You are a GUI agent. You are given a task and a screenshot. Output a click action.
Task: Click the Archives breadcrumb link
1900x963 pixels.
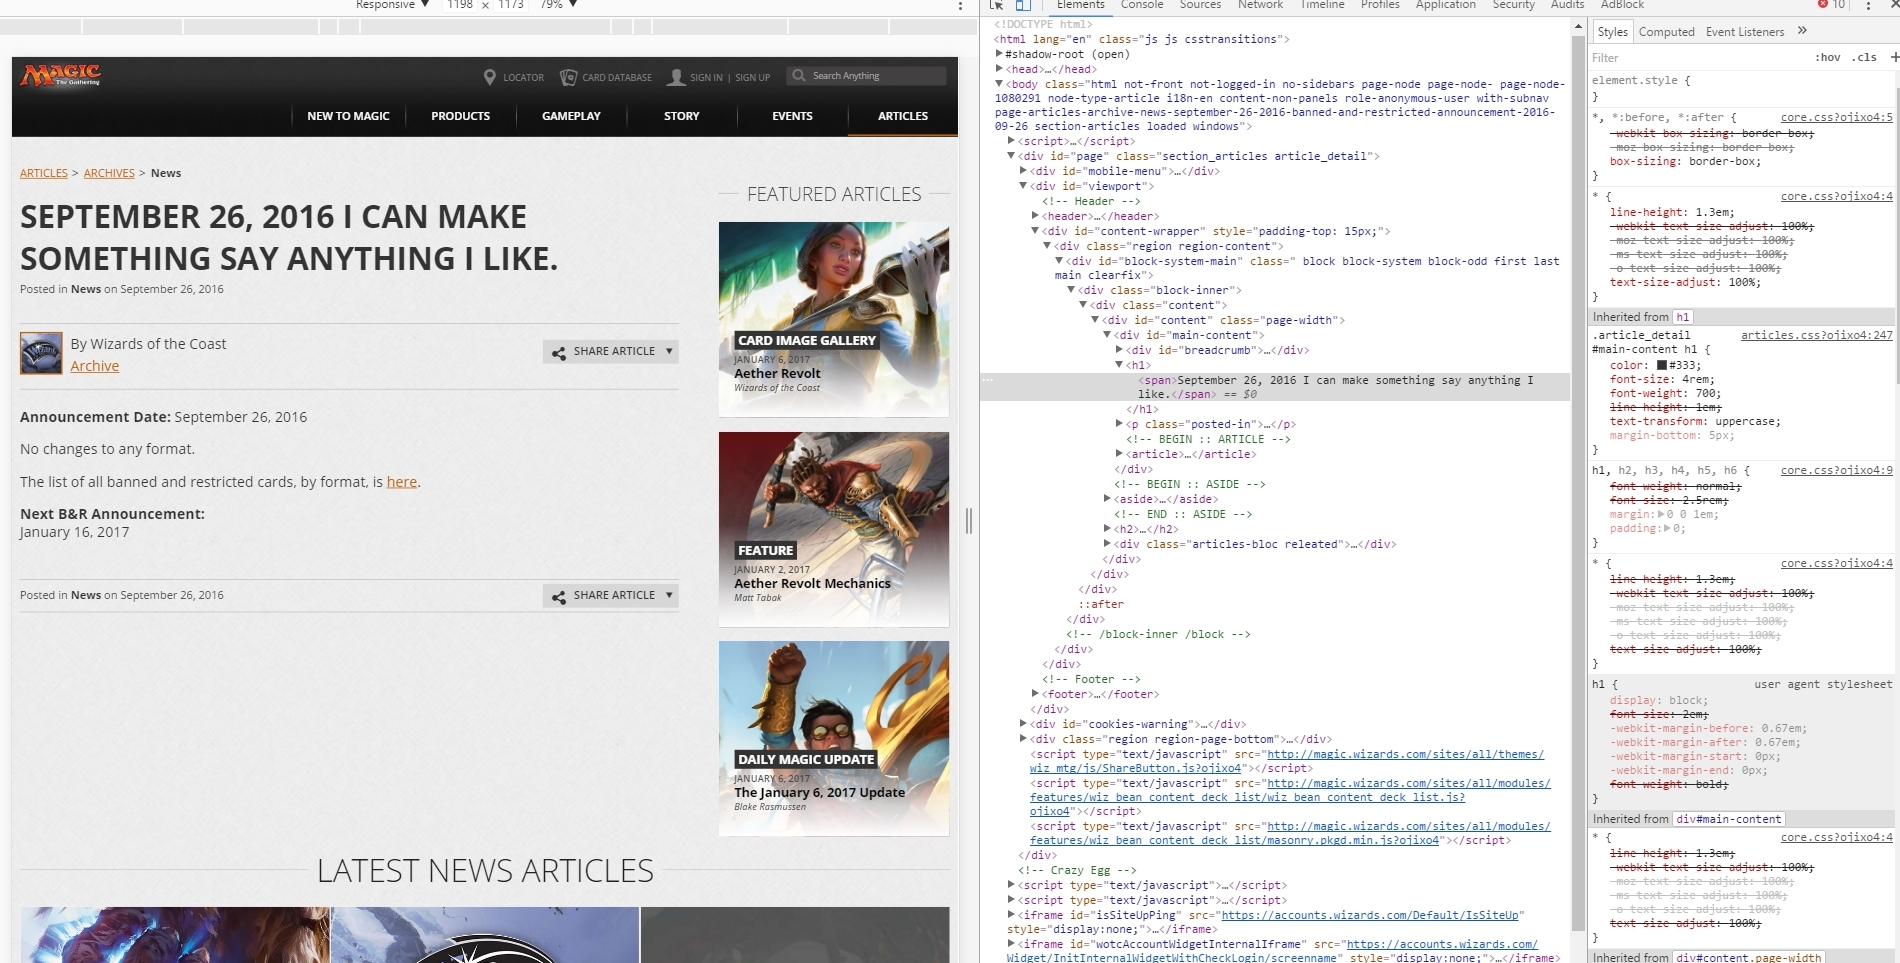tap(109, 173)
